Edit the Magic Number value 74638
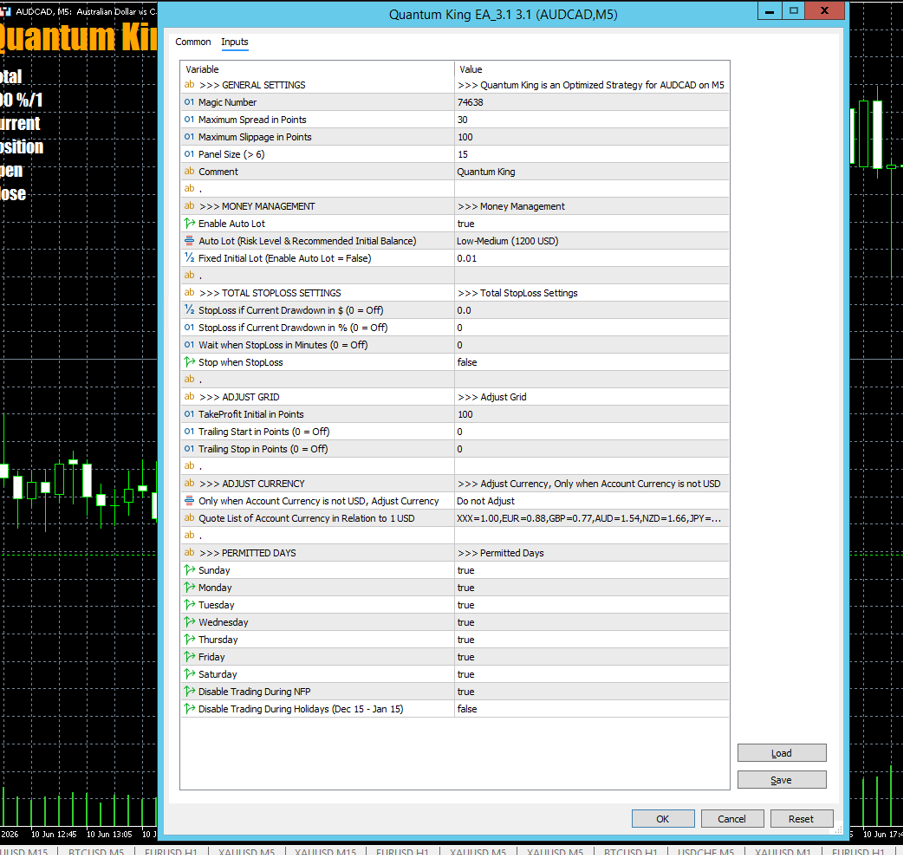This screenshot has height=855, width=903. click(x=591, y=102)
